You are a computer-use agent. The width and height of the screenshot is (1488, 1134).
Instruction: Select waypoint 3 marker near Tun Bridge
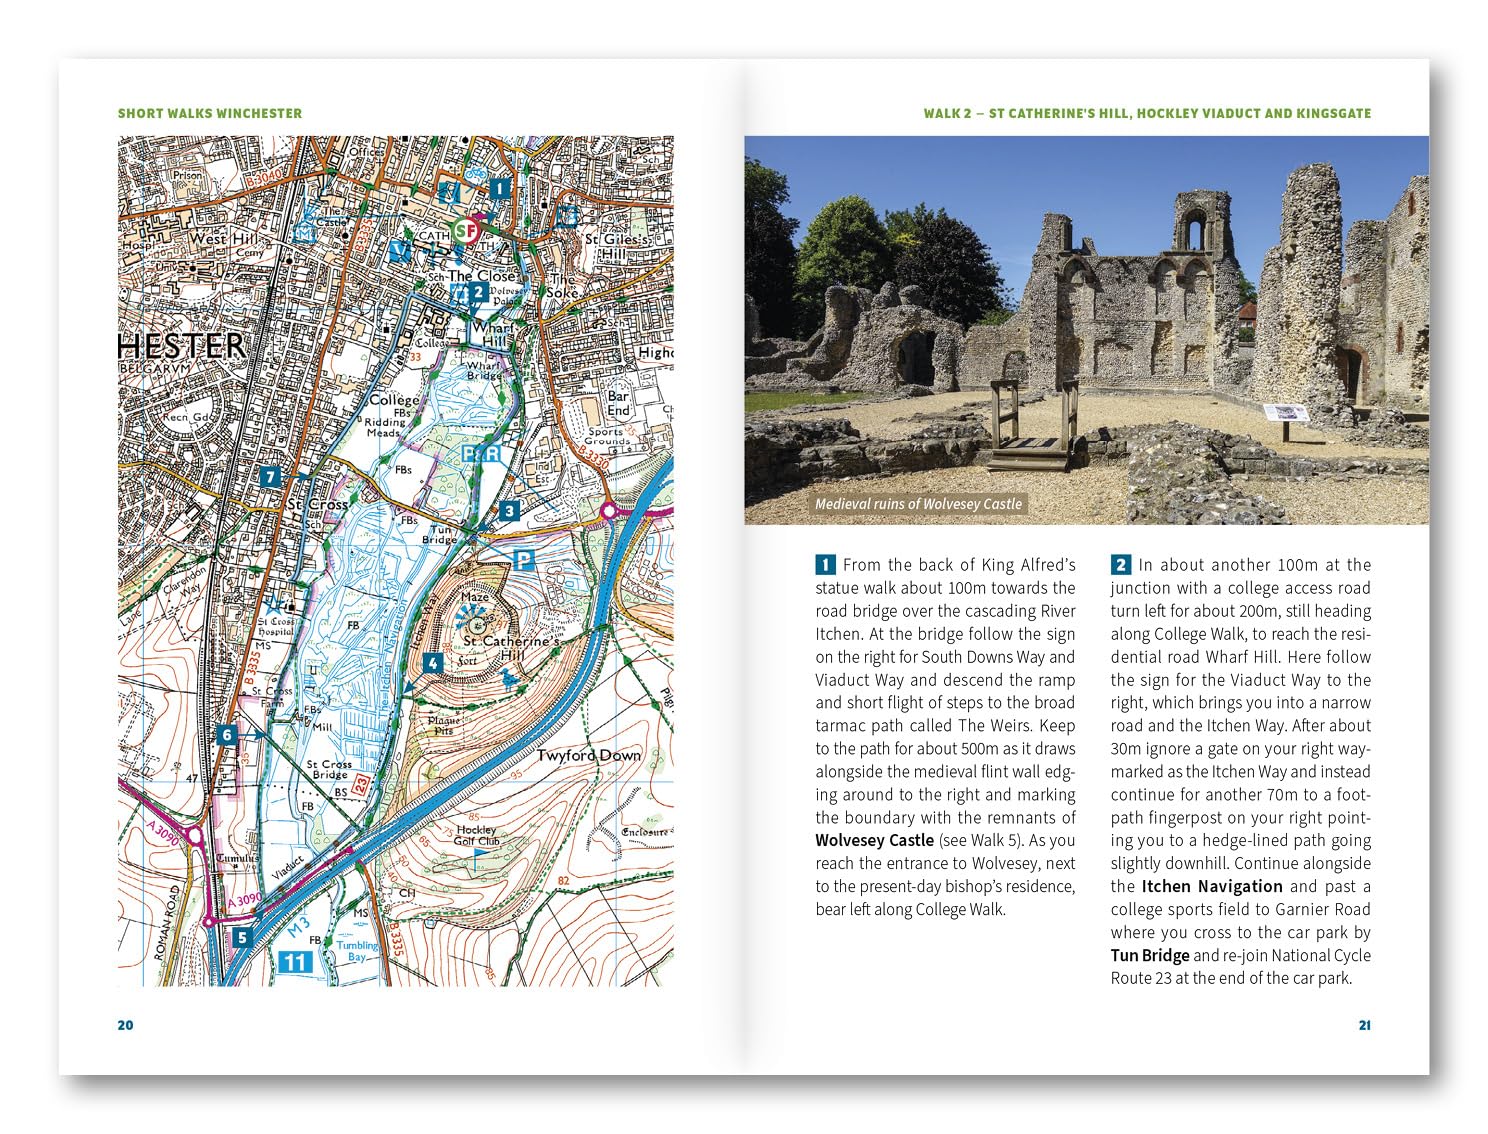pos(509,511)
